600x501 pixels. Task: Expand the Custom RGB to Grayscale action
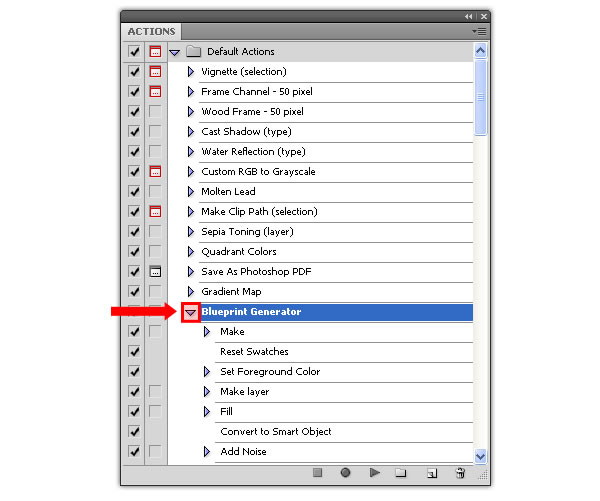pyautogui.click(x=191, y=171)
